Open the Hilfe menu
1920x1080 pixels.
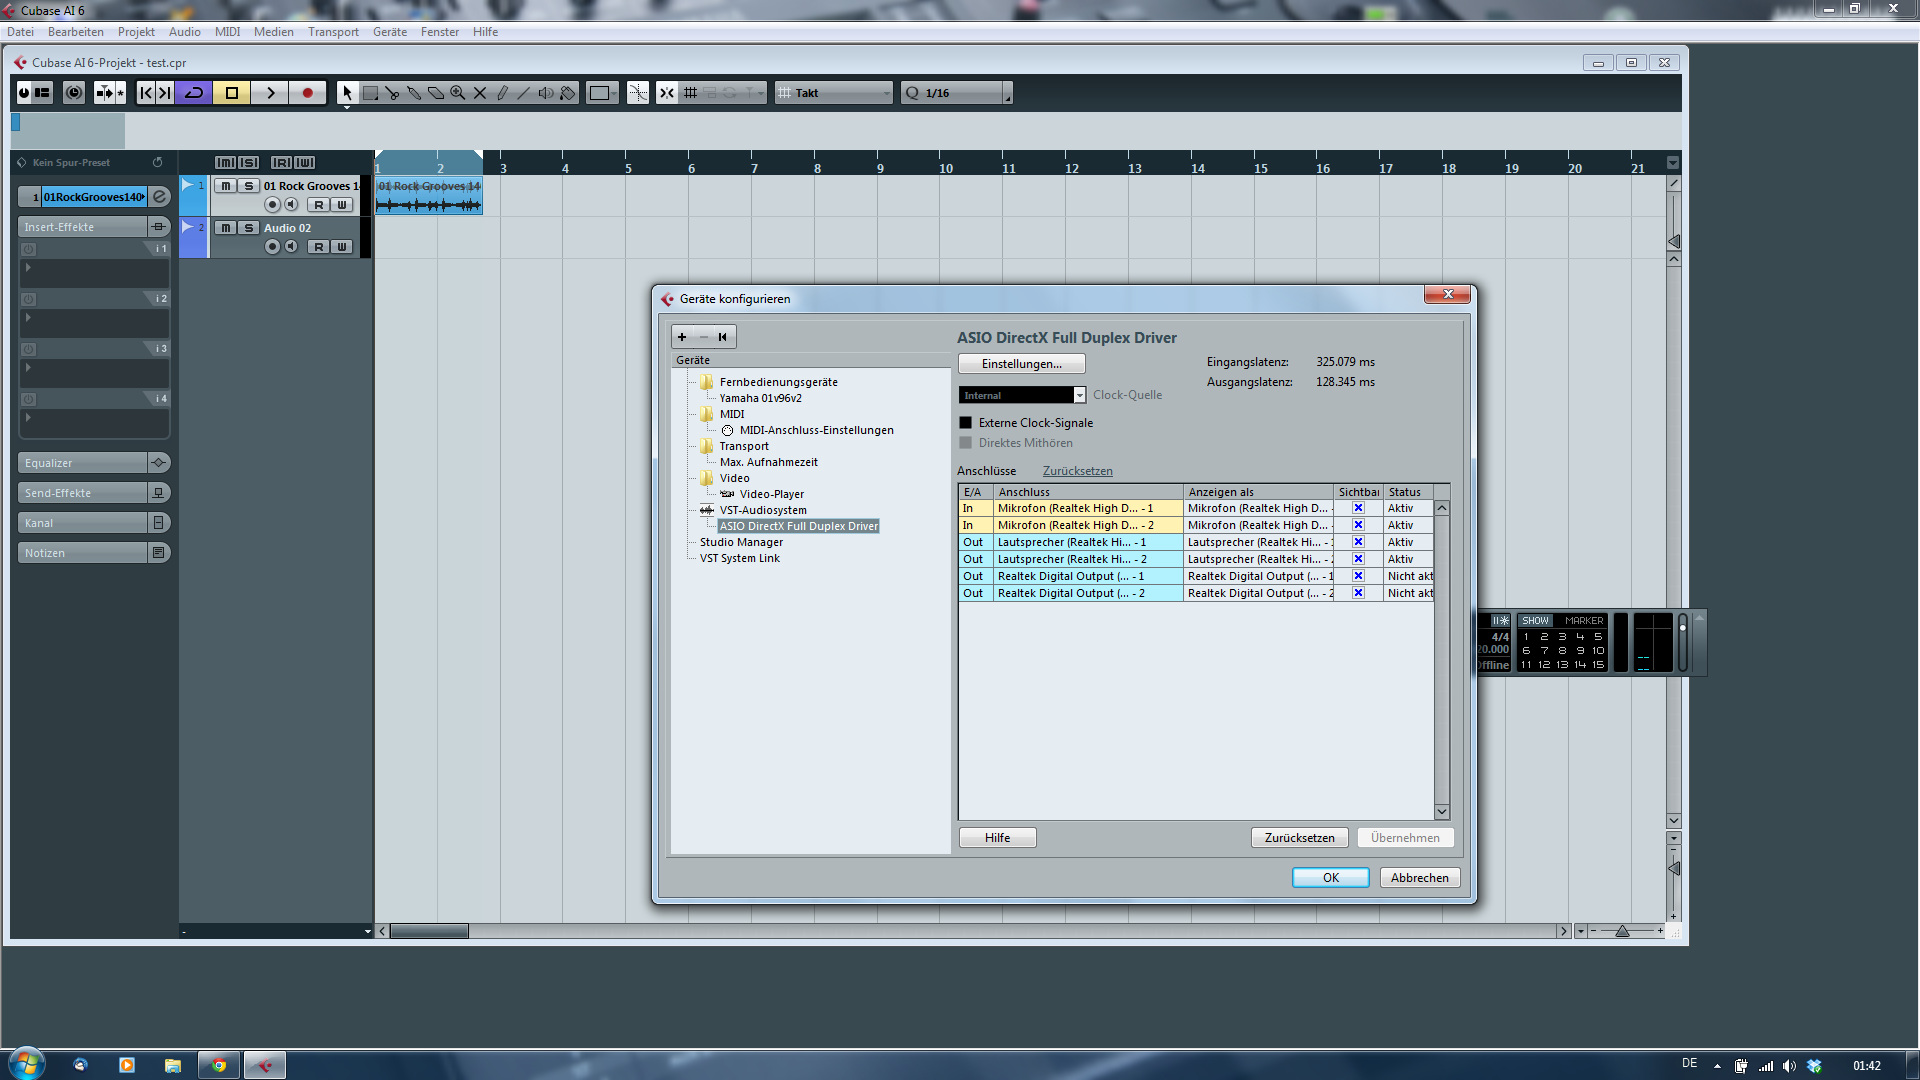point(485,32)
